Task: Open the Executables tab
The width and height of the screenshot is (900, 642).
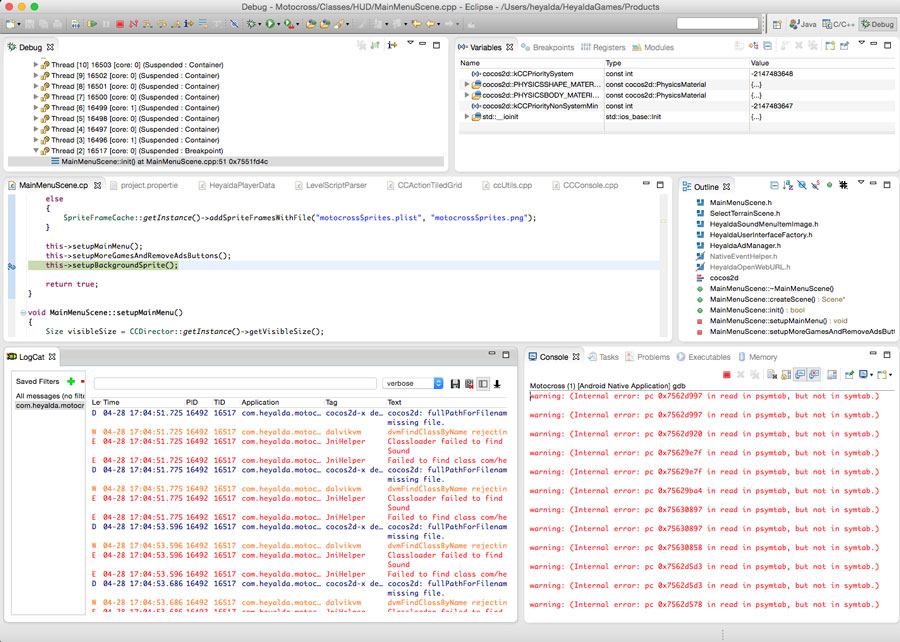Action: [x=704, y=357]
